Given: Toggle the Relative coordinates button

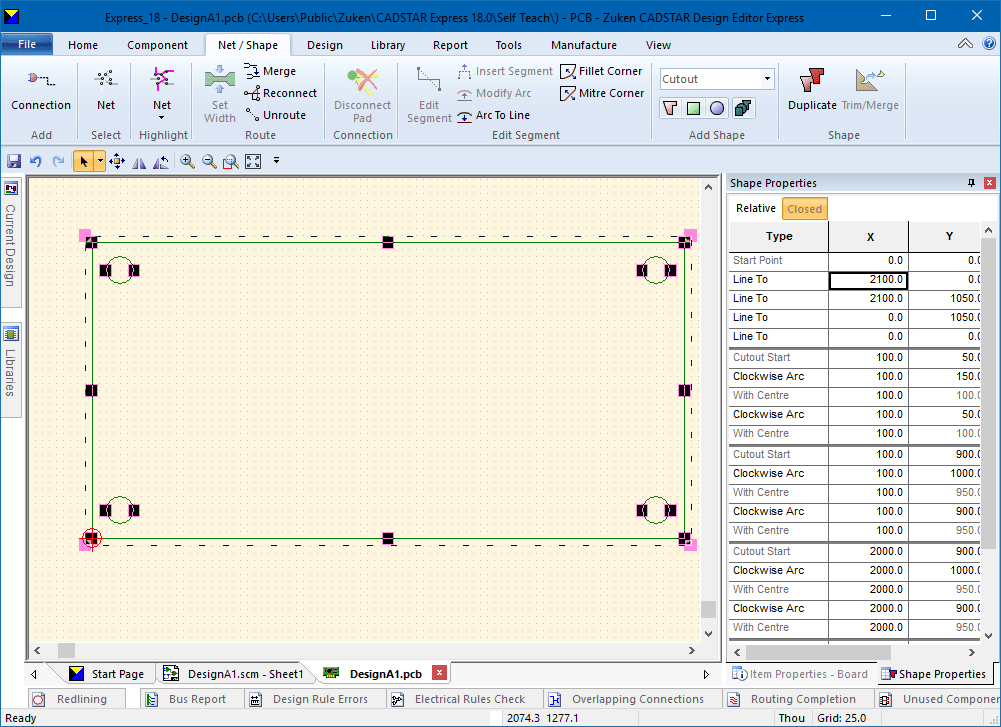Looking at the screenshot, I should pyautogui.click(x=756, y=209).
